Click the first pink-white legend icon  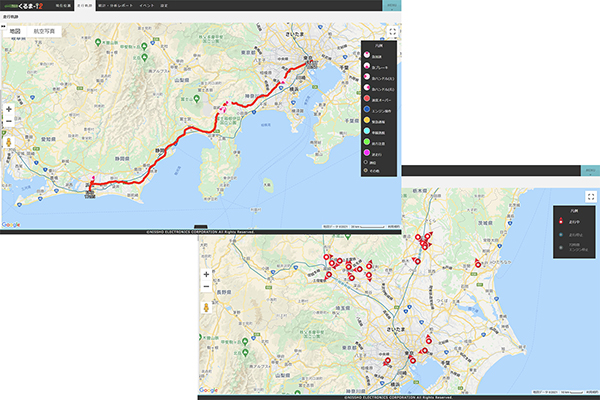[x=367, y=55]
